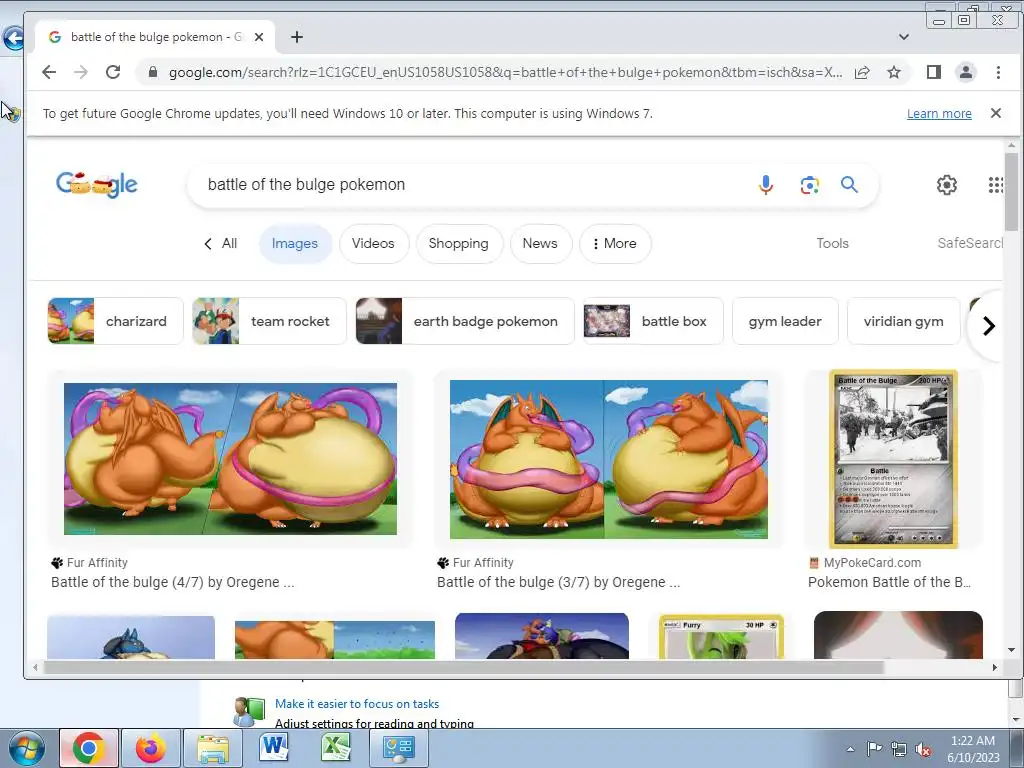This screenshot has width=1024, height=768.
Task: Open Make it easier to focus on tasks link
Action: coord(357,704)
